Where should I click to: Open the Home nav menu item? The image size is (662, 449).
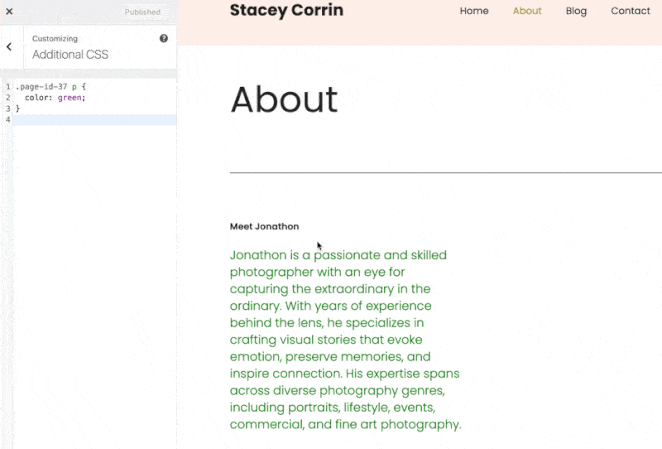474,11
